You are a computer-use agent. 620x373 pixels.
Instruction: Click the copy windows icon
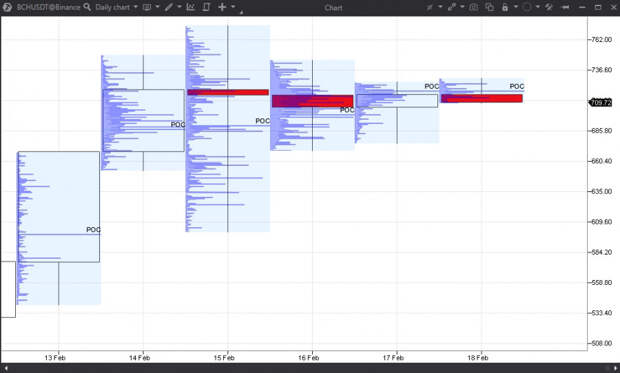coord(490,7)
